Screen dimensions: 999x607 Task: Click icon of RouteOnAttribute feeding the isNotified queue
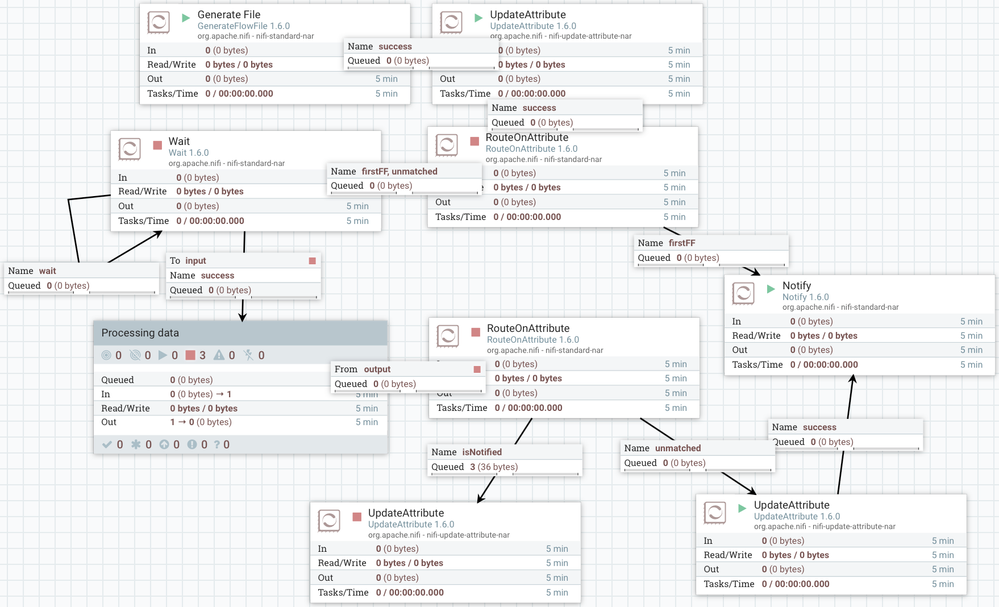(448, 336)
